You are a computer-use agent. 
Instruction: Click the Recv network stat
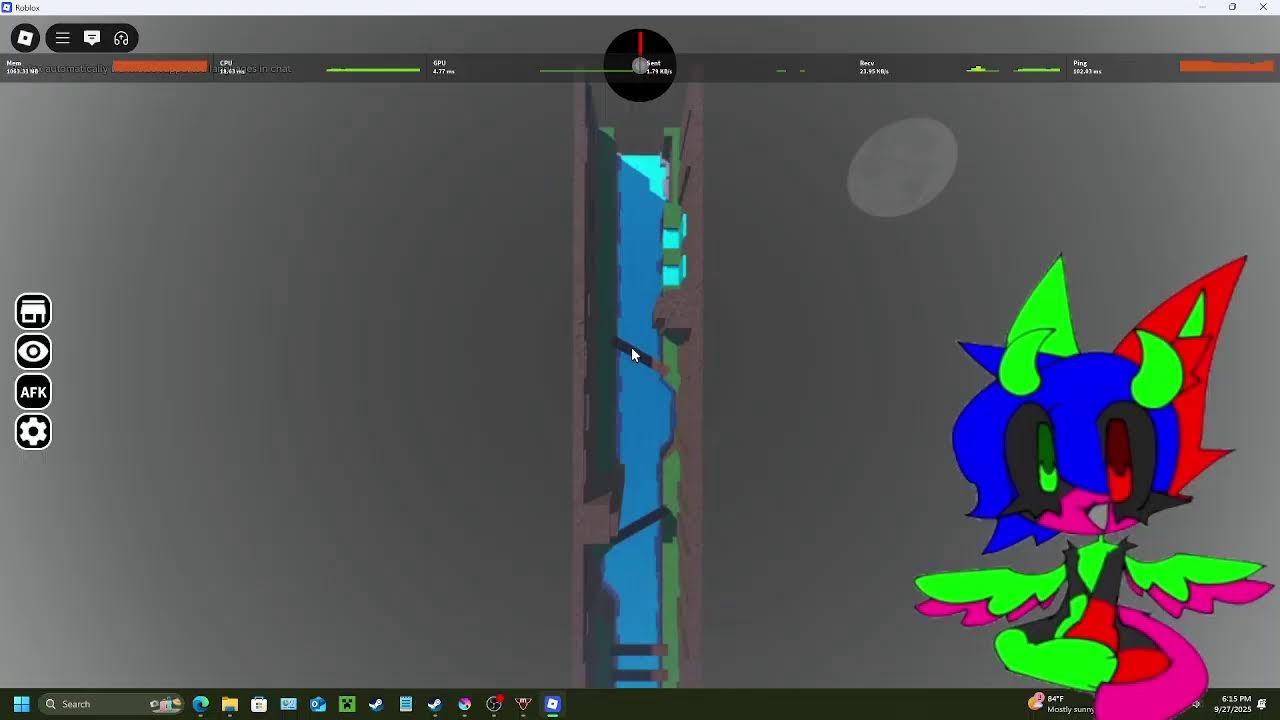[873, 67]
